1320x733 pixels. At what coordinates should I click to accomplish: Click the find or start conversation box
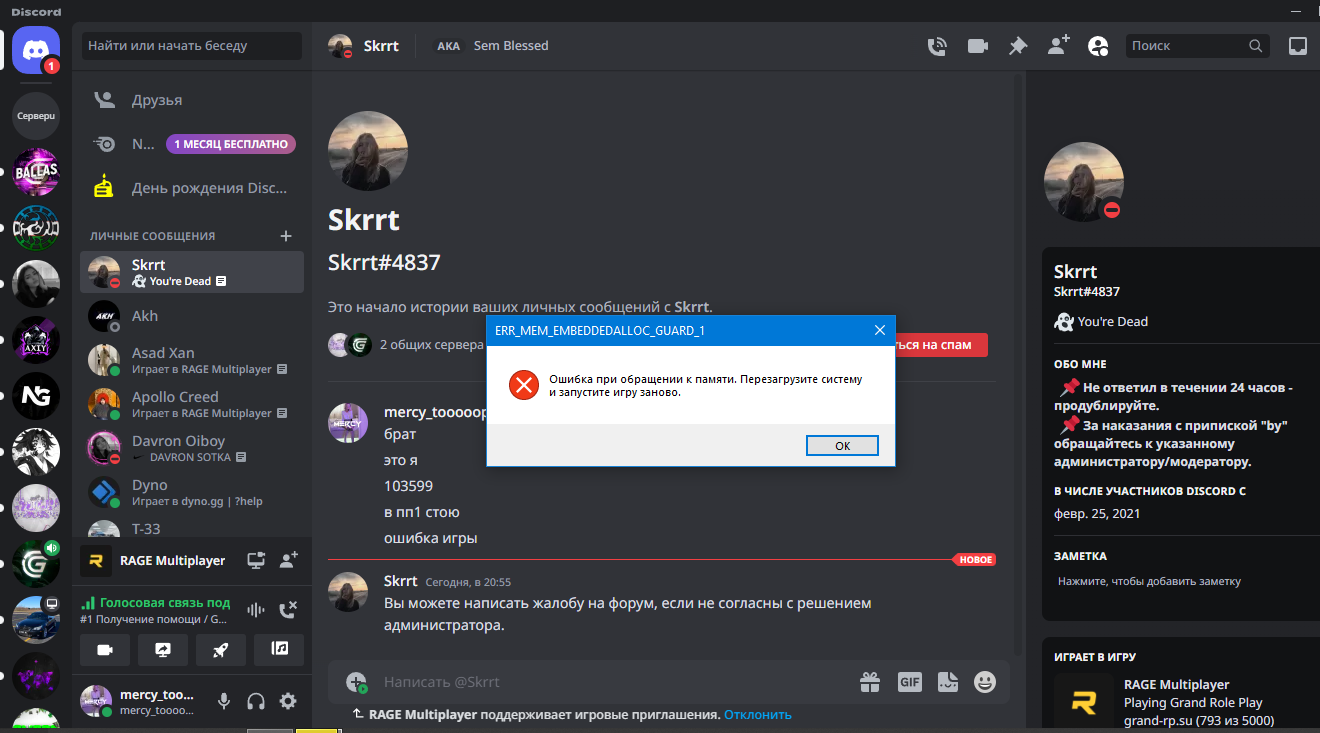pyautogui.click(x=192, y=46)
